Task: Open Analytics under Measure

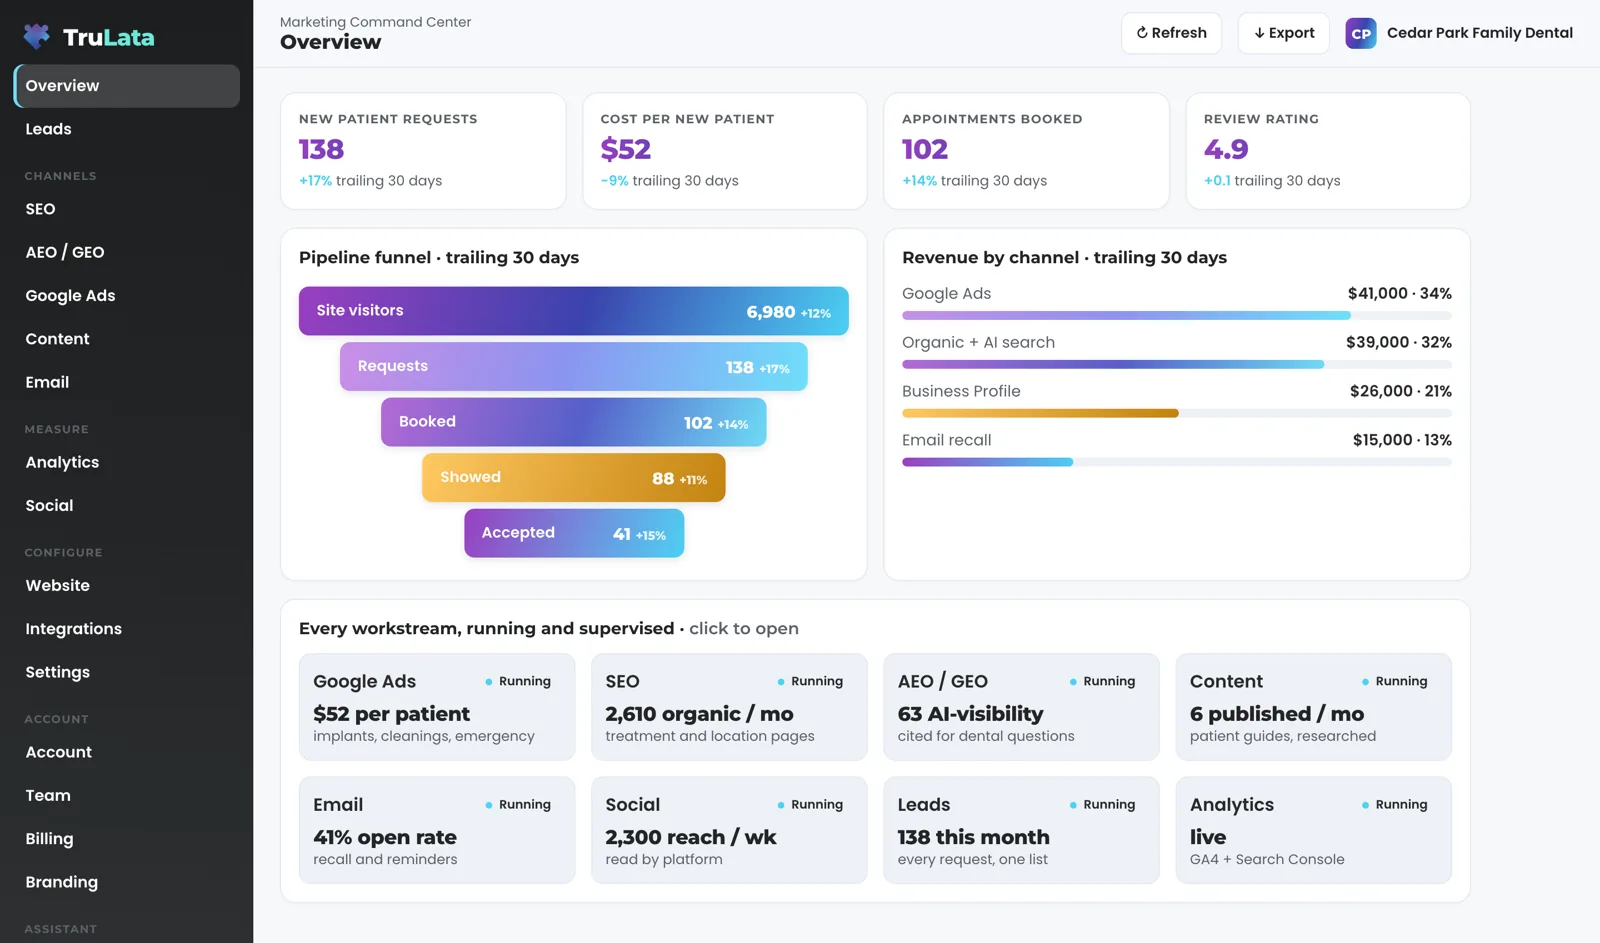Action: point(127,462)
